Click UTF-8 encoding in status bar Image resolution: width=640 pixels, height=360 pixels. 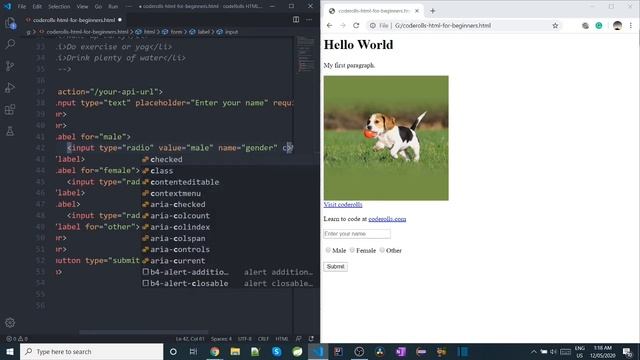(x=244, y=339)
